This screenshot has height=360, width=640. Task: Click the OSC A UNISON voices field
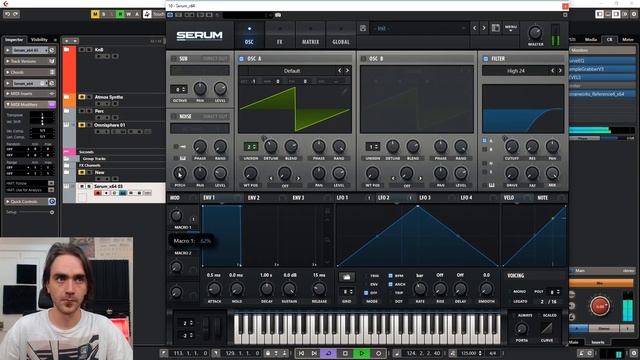tap(251, 147)
